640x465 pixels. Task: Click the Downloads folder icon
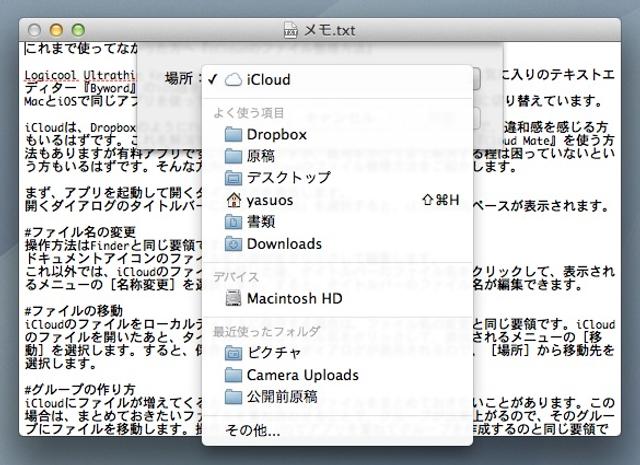[234, 244]
